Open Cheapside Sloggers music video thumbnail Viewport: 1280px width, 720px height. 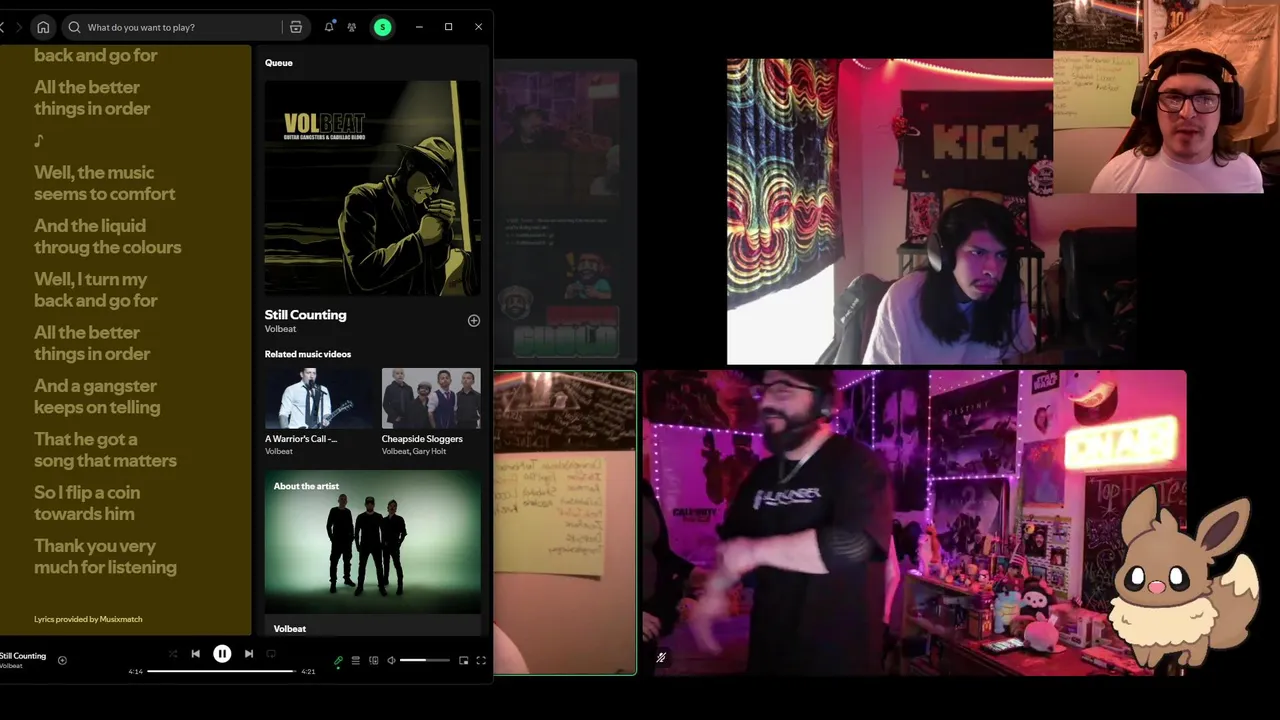(x=431, y=398)
